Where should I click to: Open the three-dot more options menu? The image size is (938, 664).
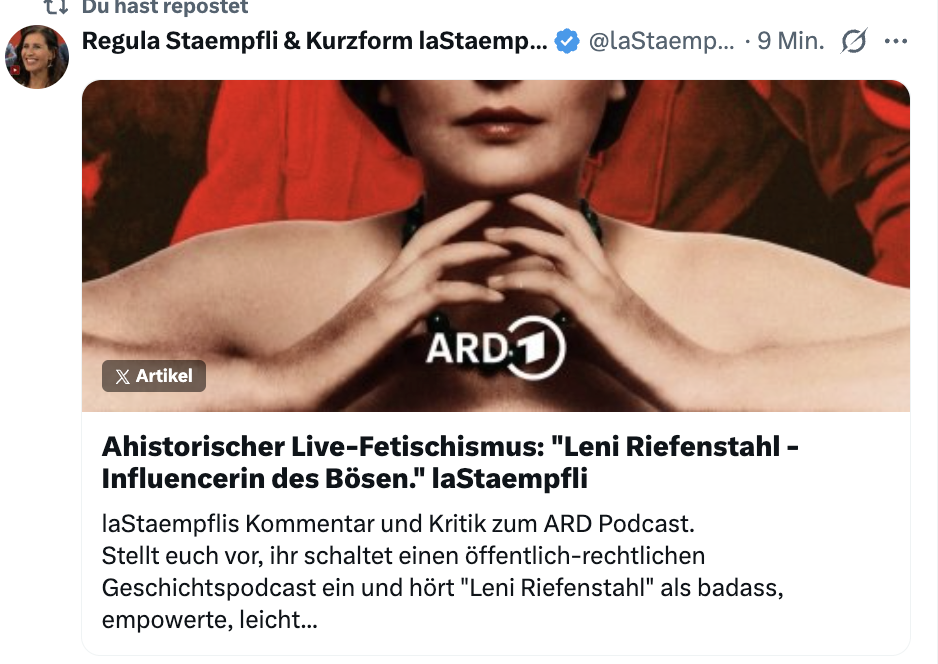pyautogui.click(x=896, y=41)
